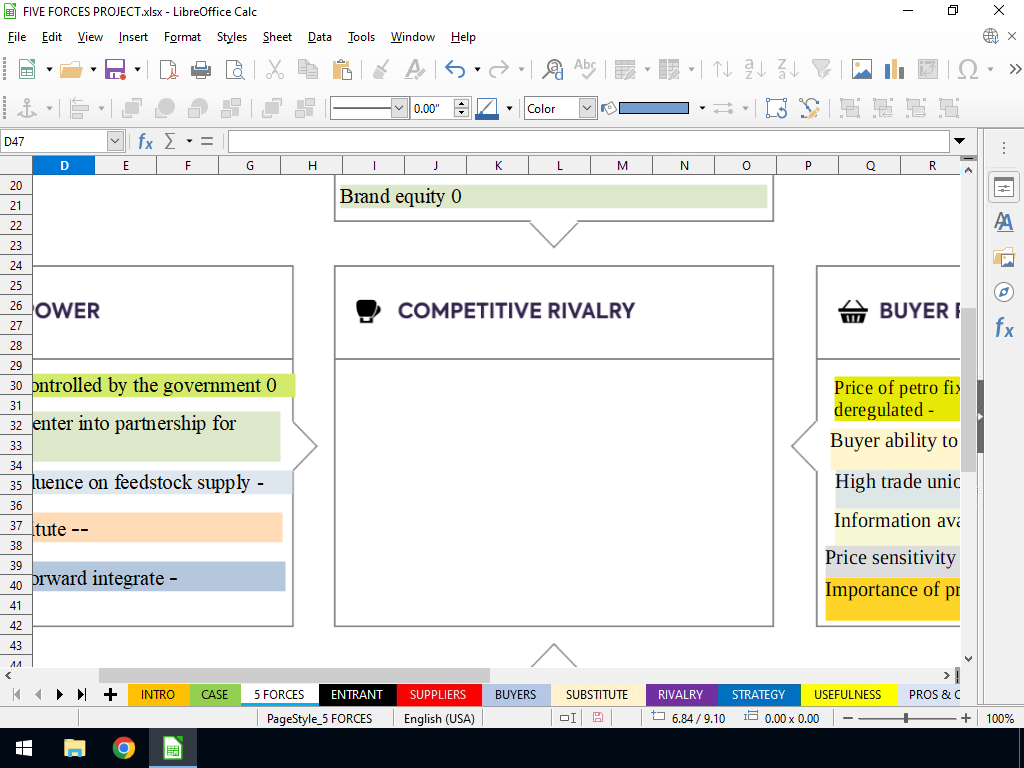This screenshot has height=768, width=1024.
Task: Go to the last sheet tab arrow
Action: pos(82,695)
